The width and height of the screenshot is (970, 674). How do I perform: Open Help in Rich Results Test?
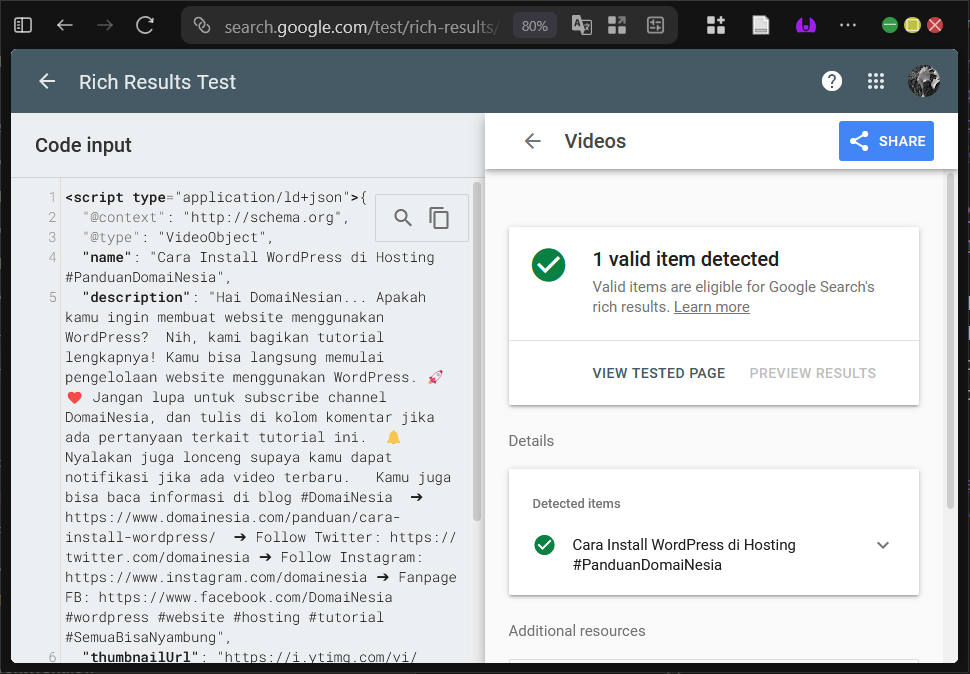832,81
